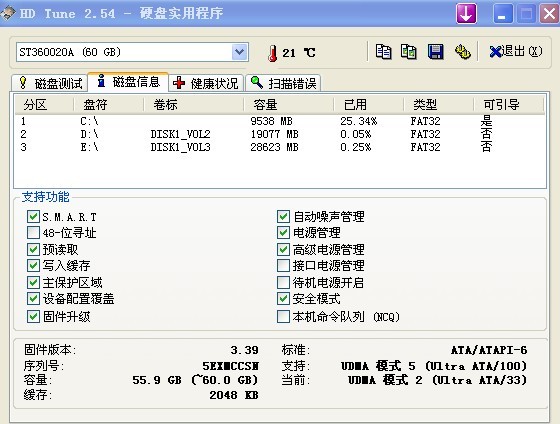Switch to the 磁盘信息 tab
The height and width of the screenshot is (424, 560).
coord(128,82)
